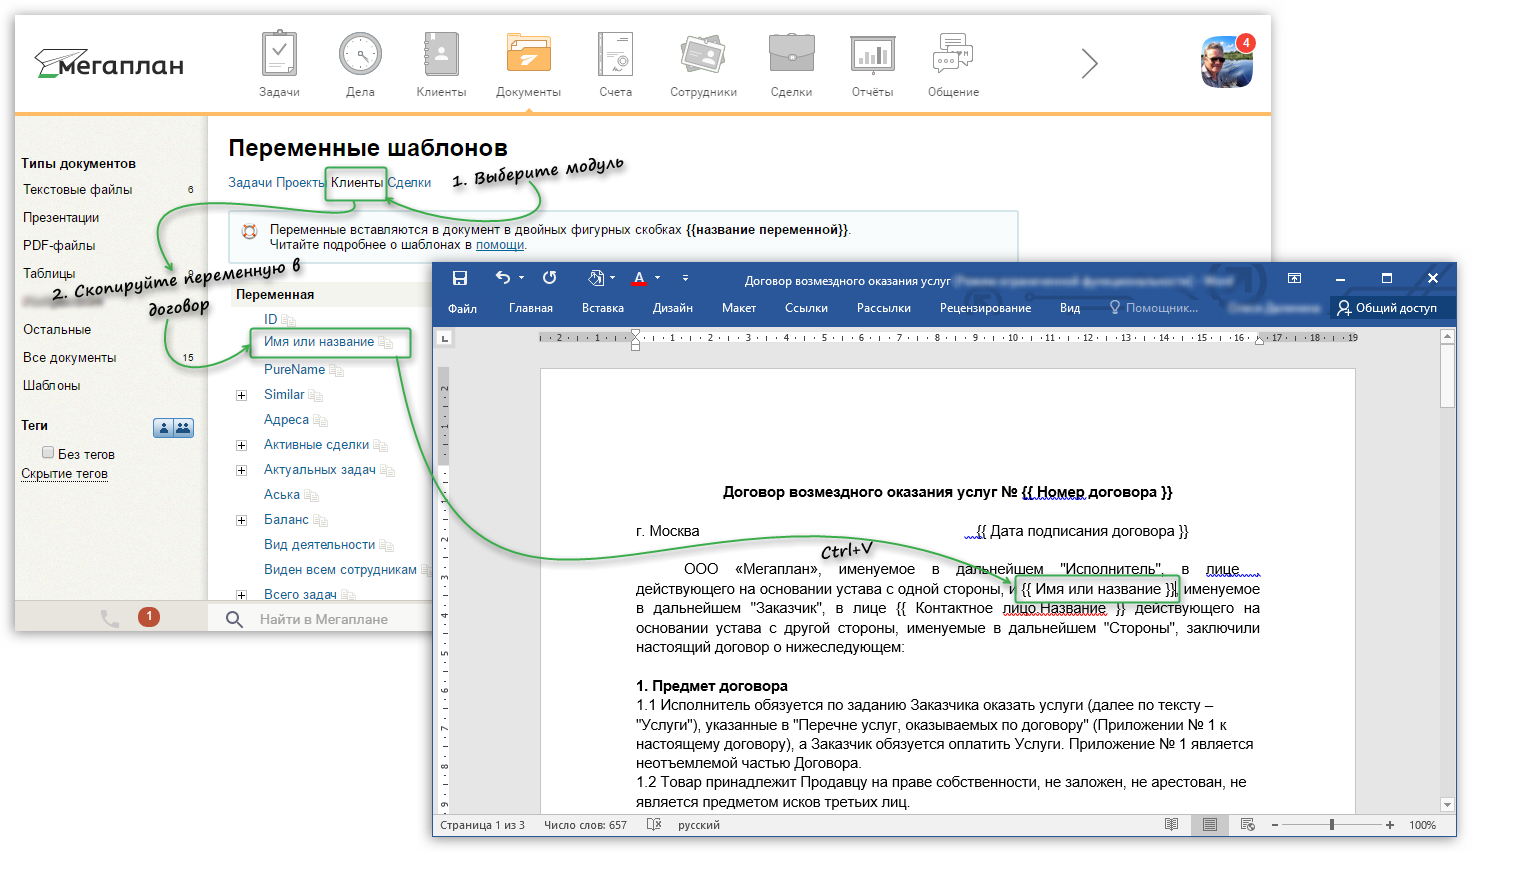Click the touch/mouse mode icon in Word
Viewport: 1516px width, 885px height.
(x=595, y=278)
